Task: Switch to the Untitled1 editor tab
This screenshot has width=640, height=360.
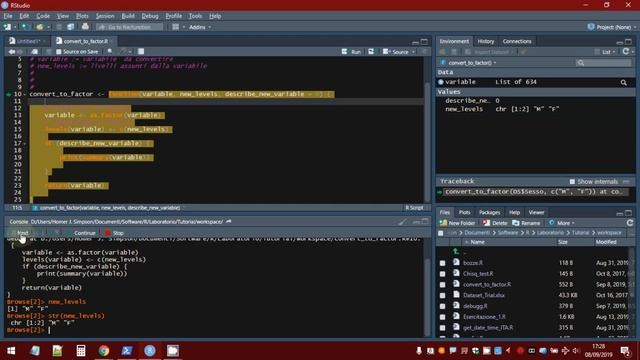Action: pyautogui.click(x=28, y=41)
